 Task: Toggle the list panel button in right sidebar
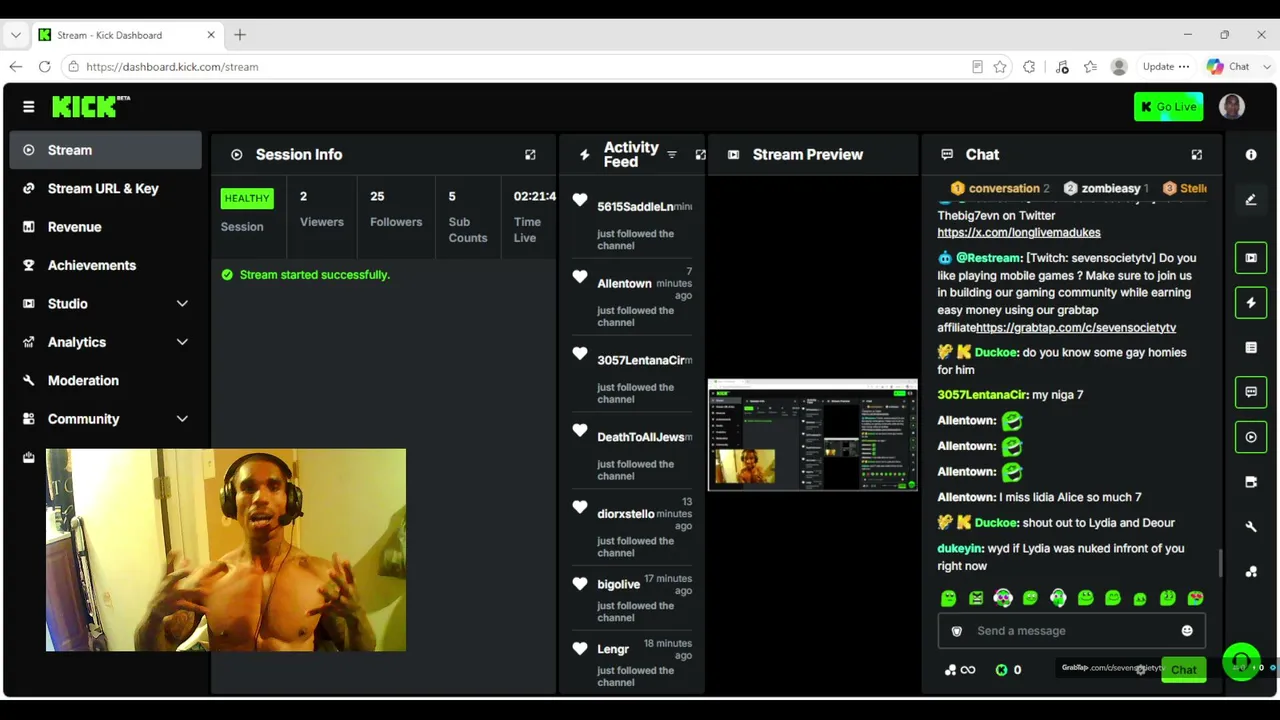[1251, 348]
